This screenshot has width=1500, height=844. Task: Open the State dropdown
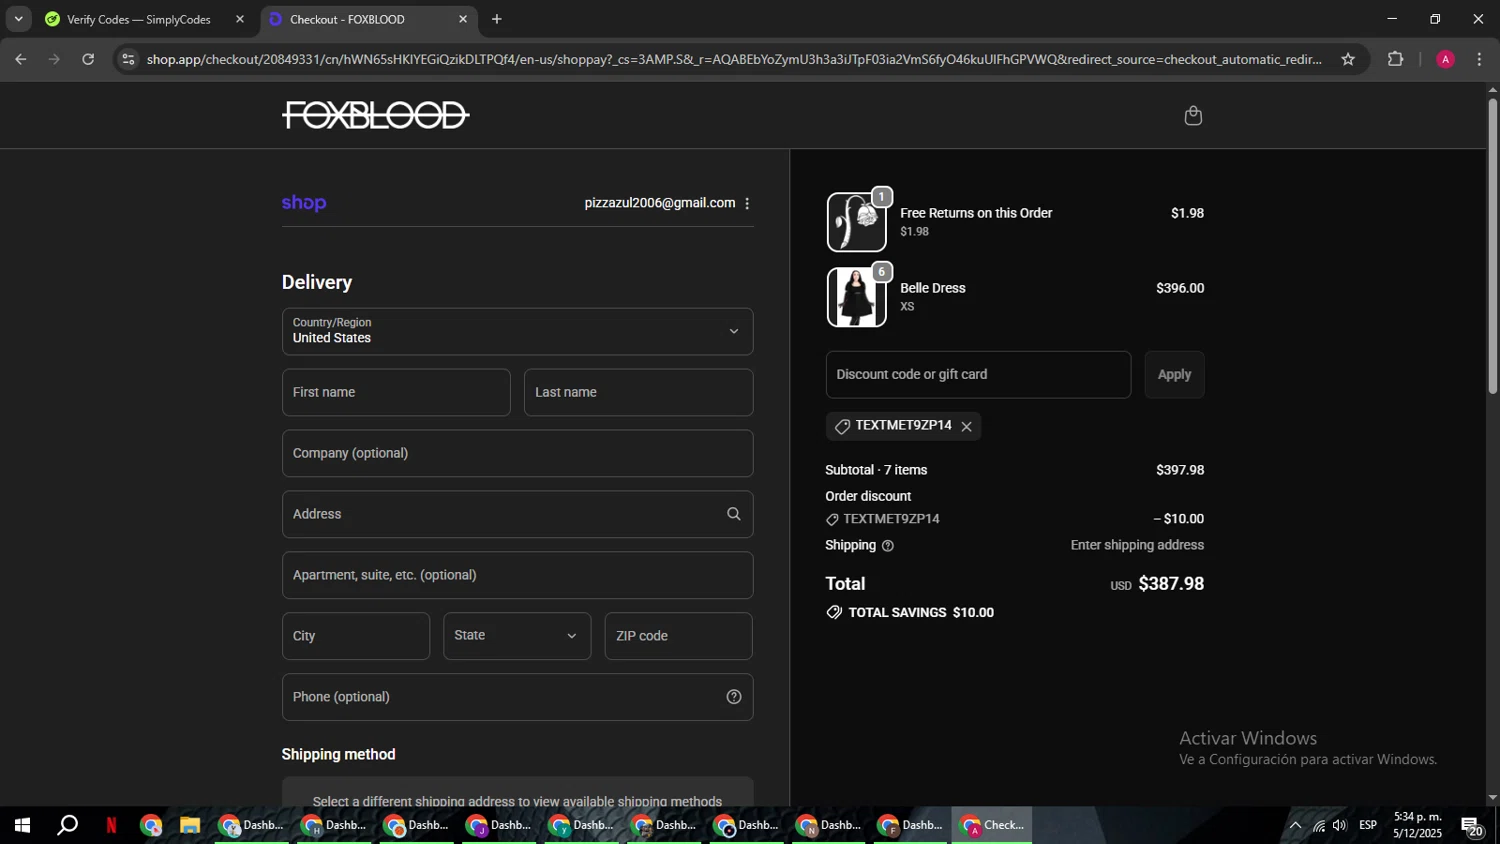pos(517,636)
